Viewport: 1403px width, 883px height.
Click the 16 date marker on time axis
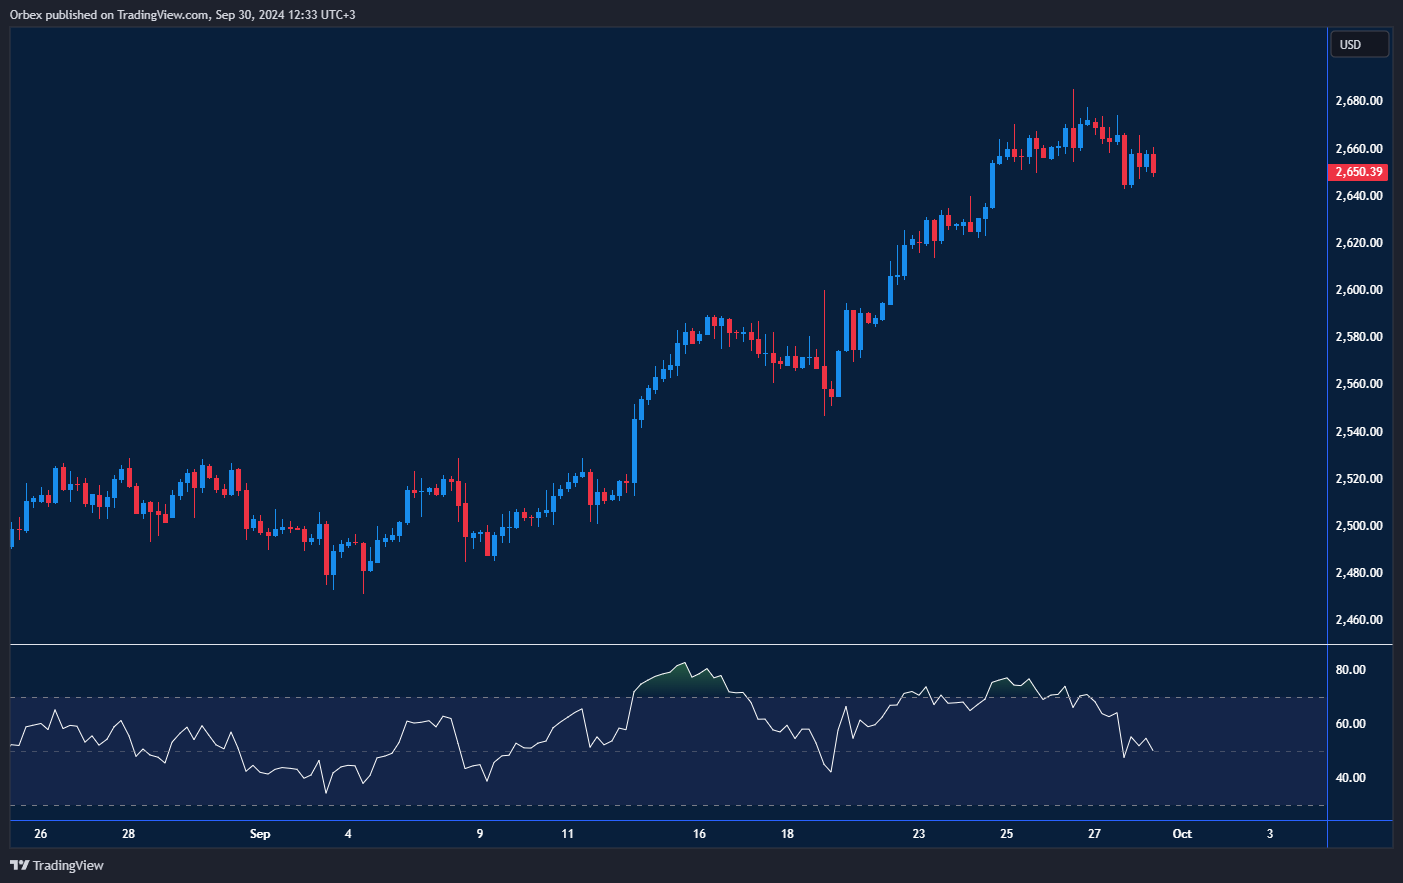coord(699,834)
